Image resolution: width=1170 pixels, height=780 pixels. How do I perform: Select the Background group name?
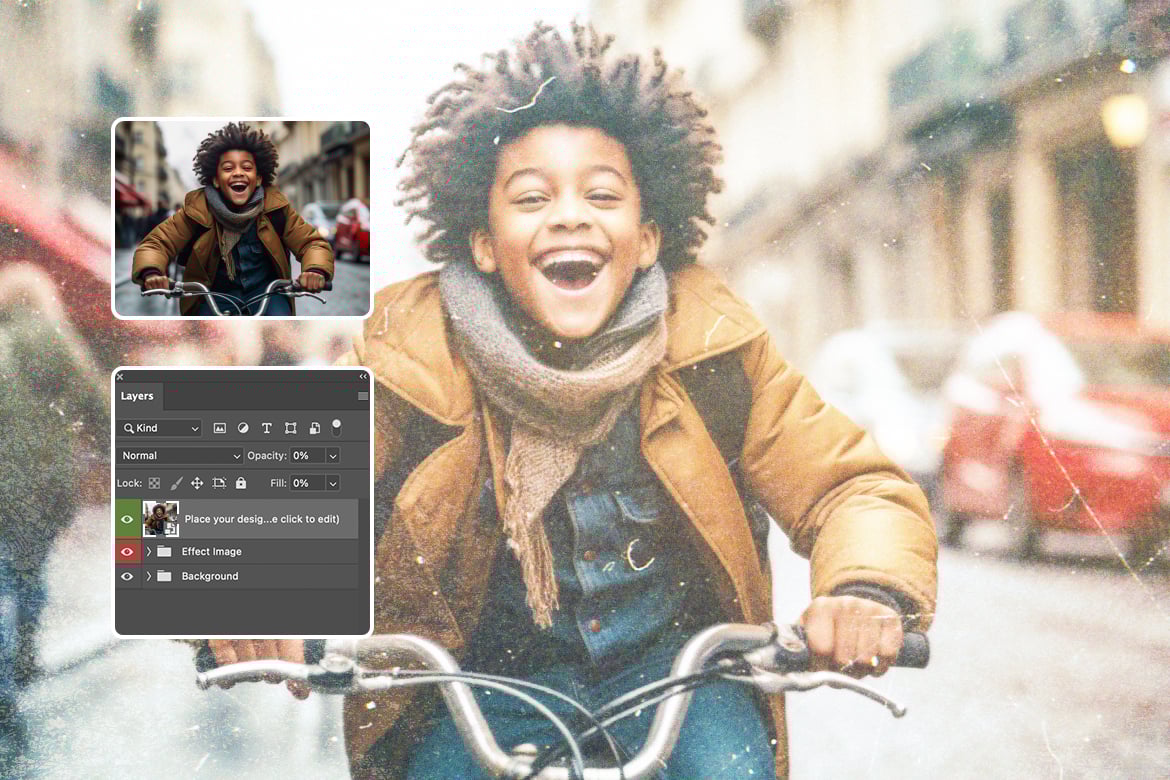click(x=210, y=576)
